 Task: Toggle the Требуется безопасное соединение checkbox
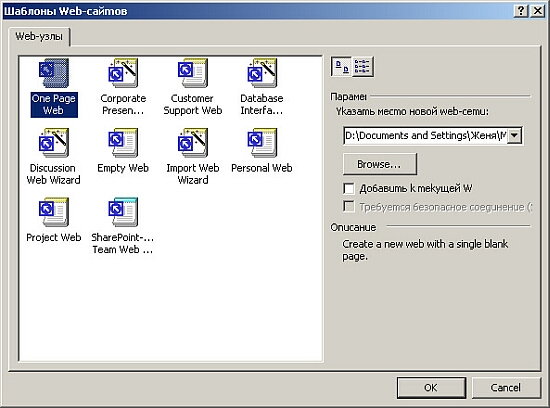(349, 207)
